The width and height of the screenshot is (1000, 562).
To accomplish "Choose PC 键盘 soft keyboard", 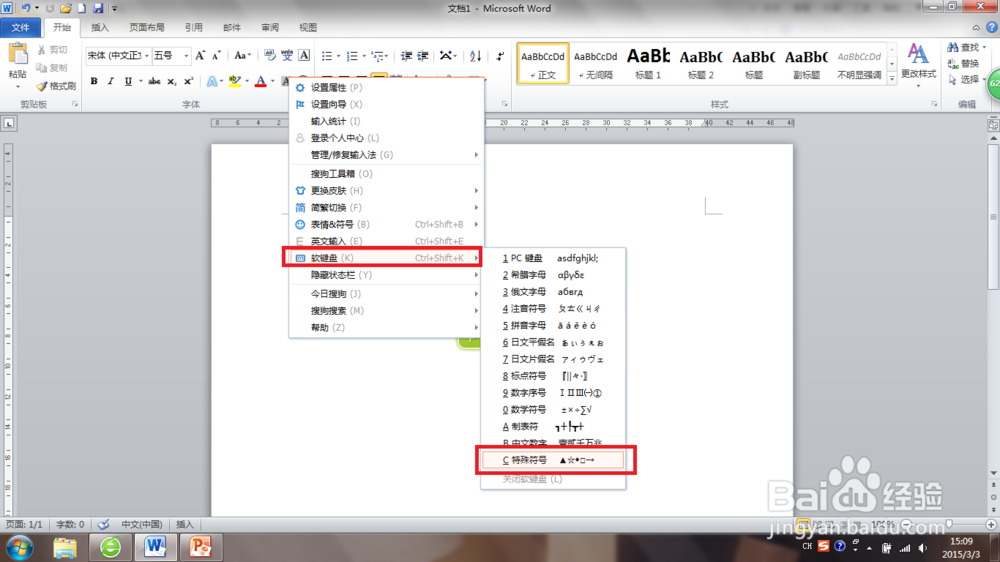I will 553,258.
